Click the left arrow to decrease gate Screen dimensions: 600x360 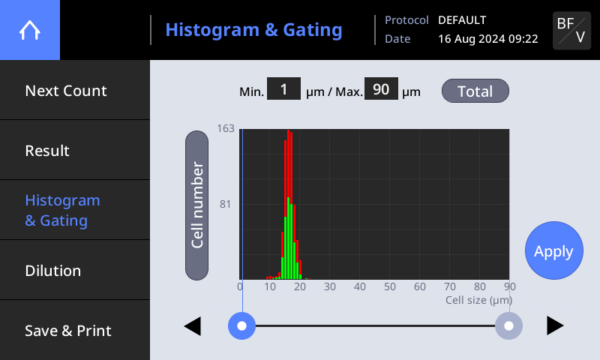point(192,326)
